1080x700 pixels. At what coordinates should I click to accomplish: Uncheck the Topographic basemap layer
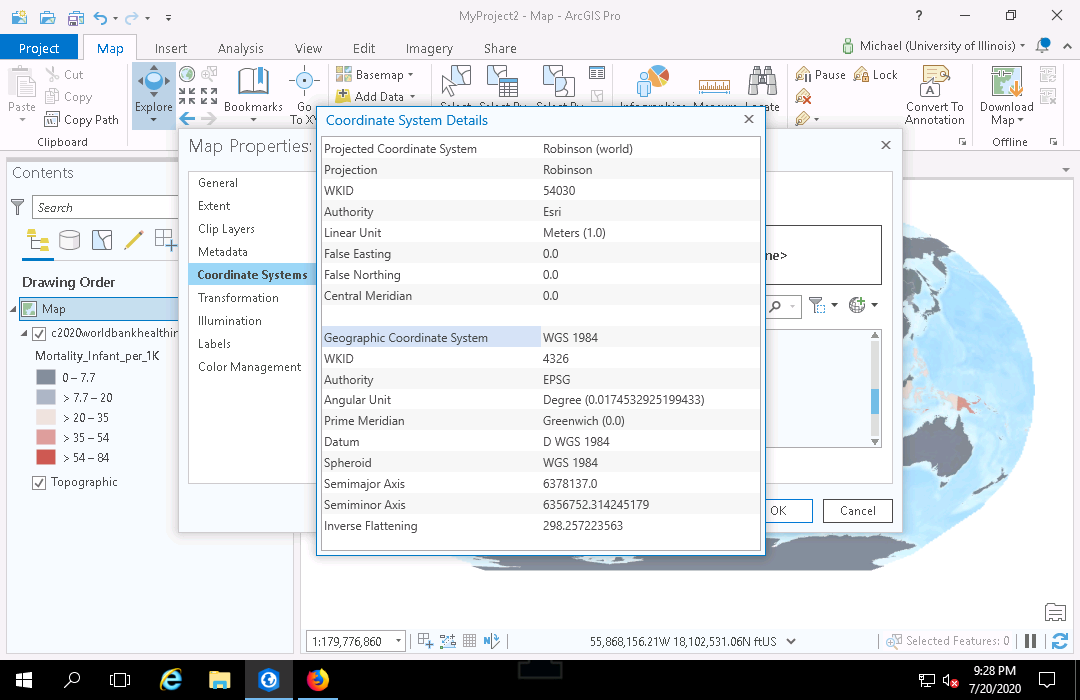[39, 483]
